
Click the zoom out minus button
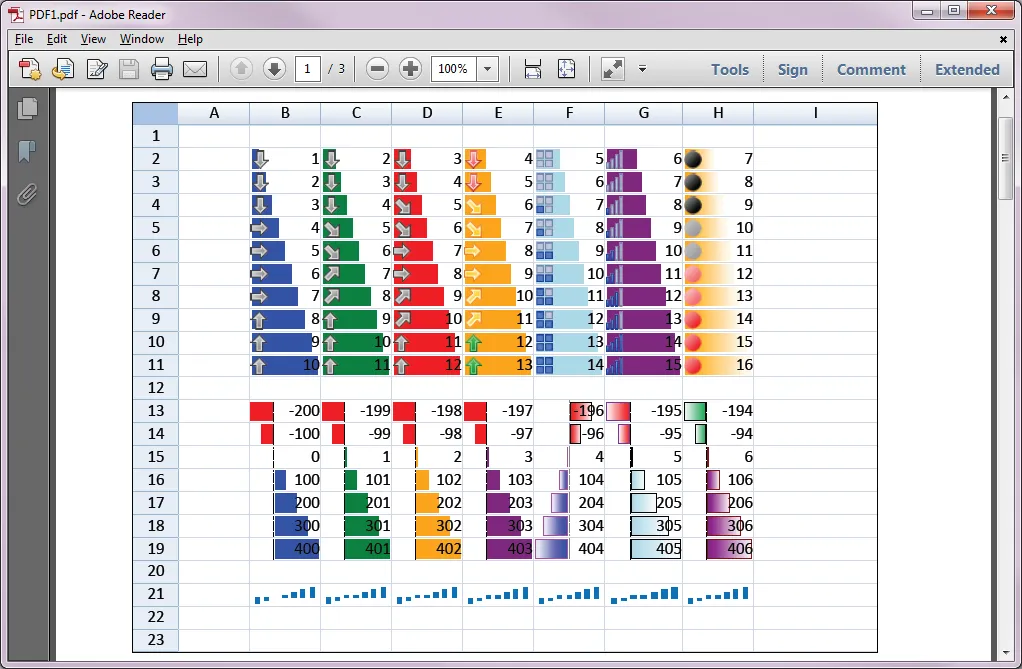[377, 69]
